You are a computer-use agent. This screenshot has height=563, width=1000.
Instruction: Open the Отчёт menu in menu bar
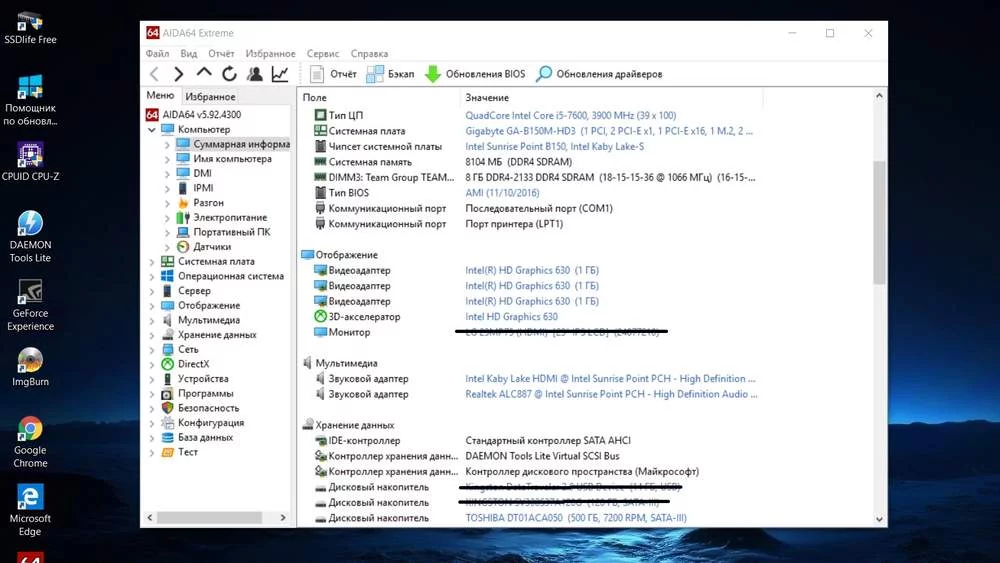(x=221, y=54)
